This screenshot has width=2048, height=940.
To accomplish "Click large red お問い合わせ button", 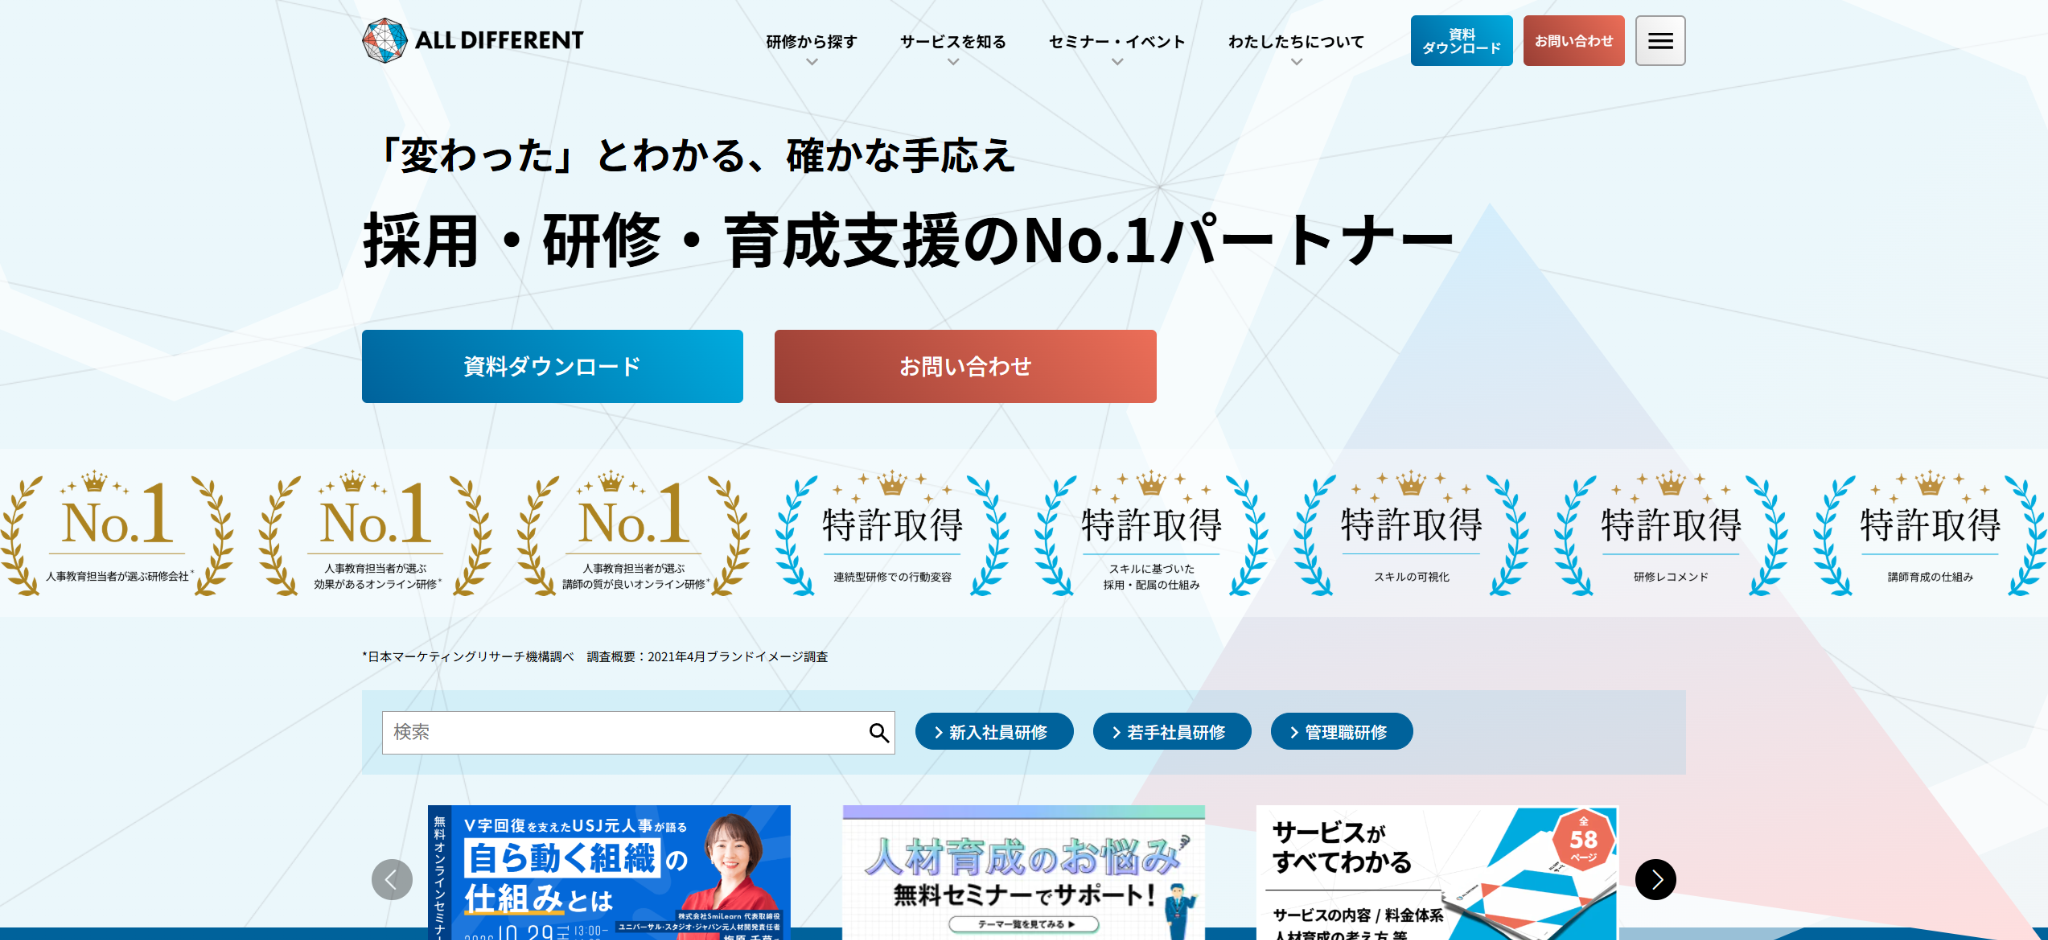I will [x=965, y=367].
